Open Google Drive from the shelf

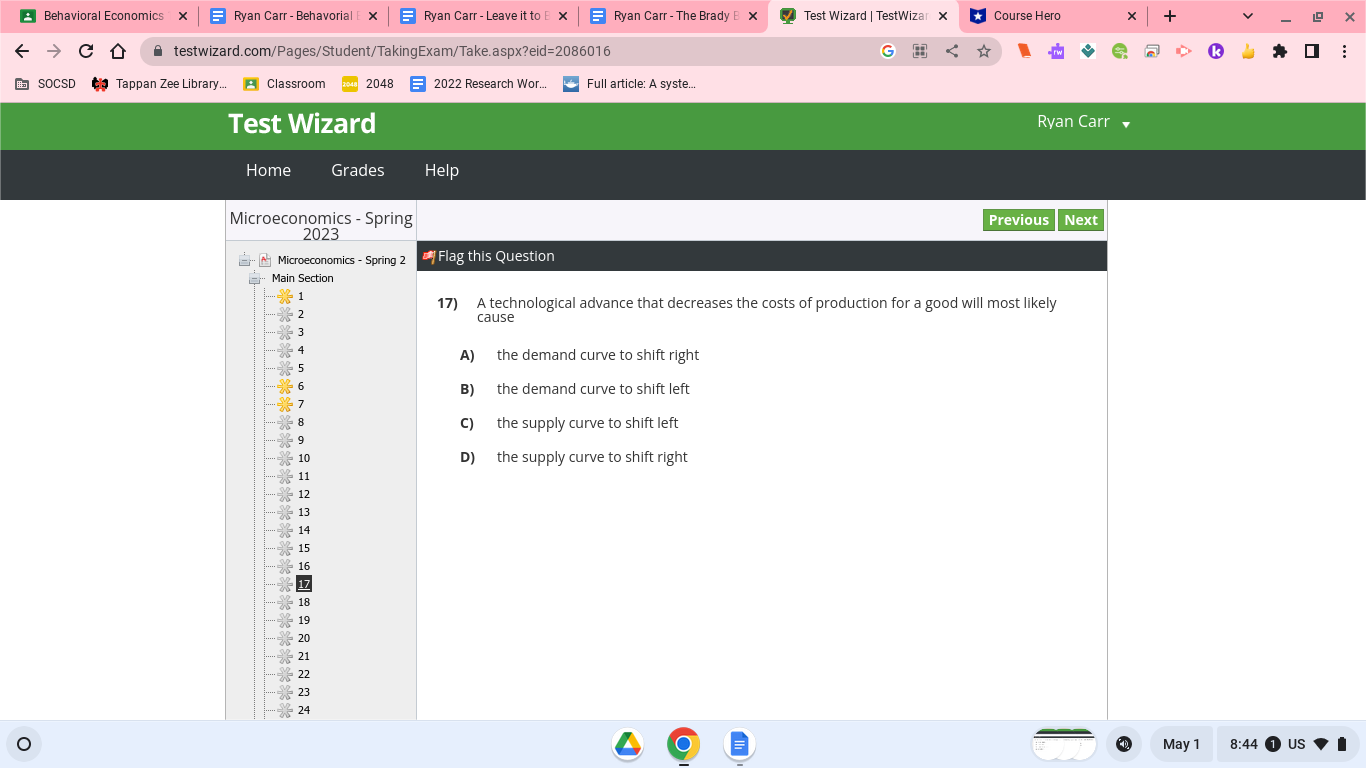point(627,744)
